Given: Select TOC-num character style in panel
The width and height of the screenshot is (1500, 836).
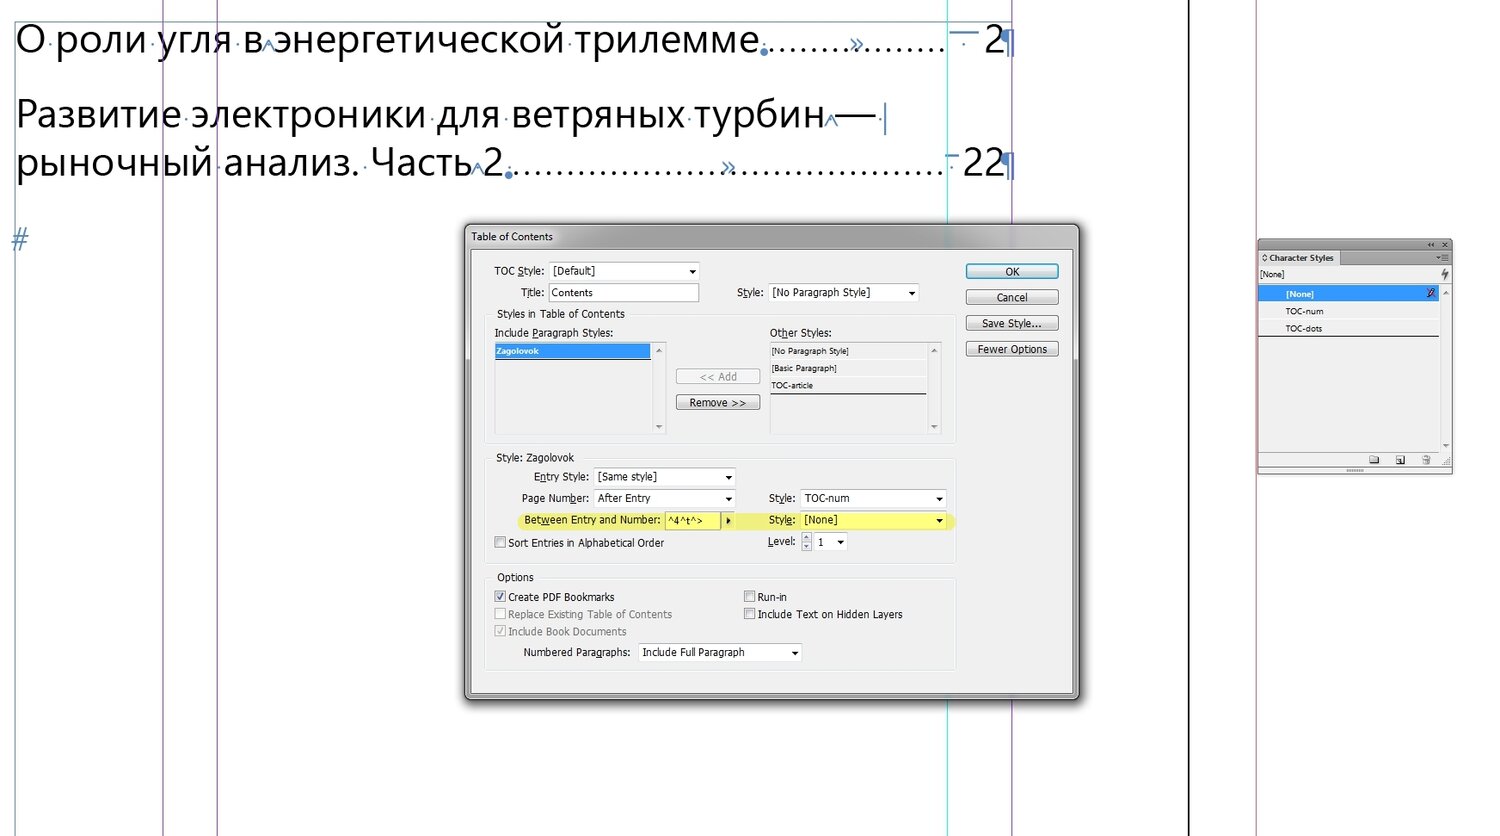Looking at the screenshot, I should [1348, 311].
